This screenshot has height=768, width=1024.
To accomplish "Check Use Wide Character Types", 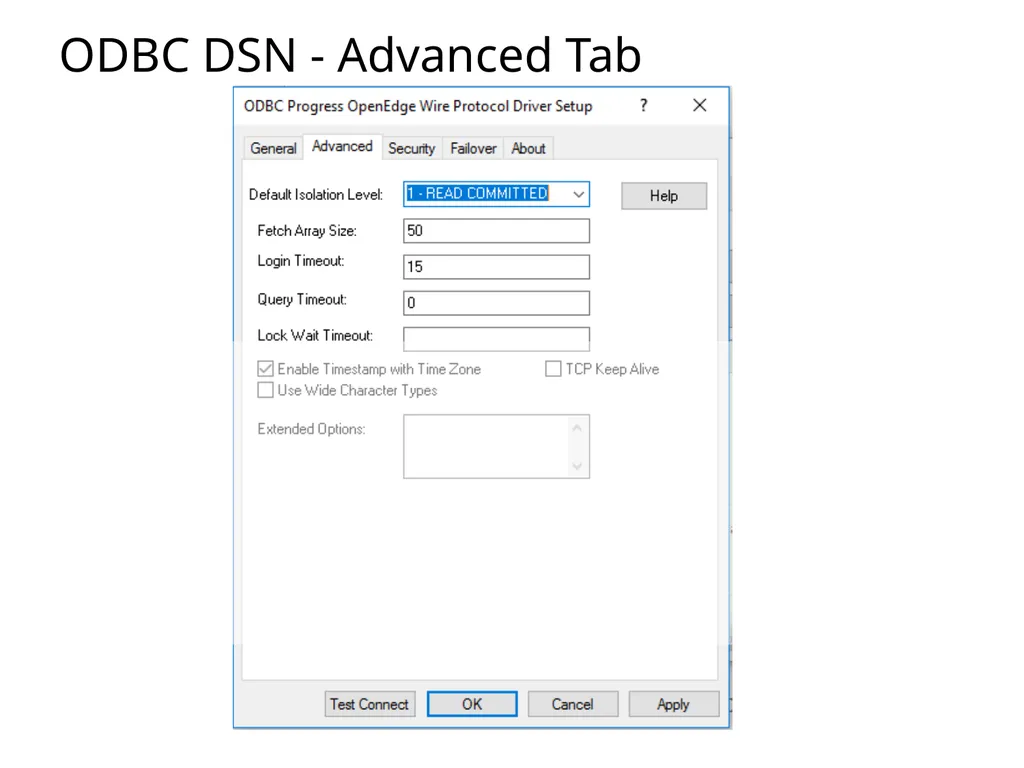I will [x=265, y=390].
